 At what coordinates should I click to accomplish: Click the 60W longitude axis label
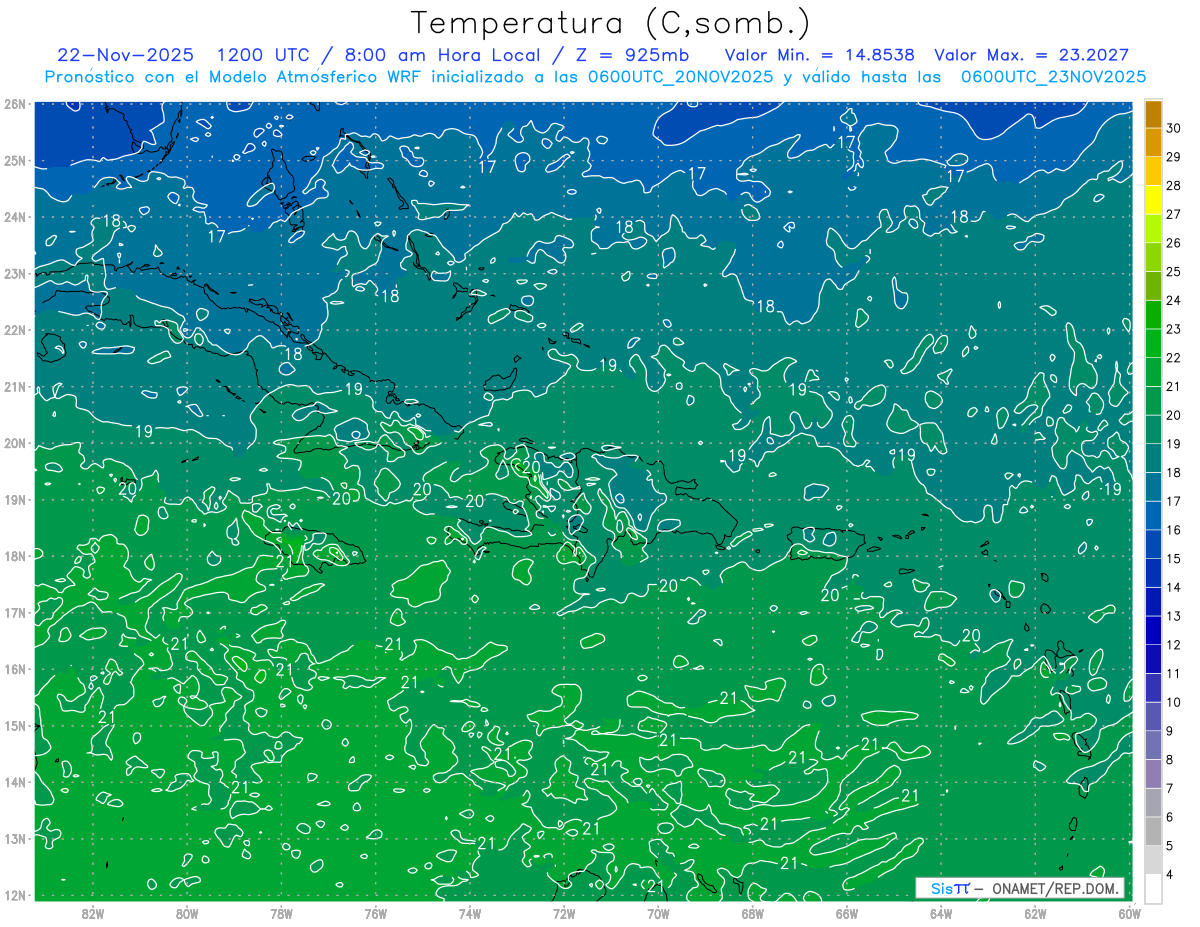tap(1129, 913)
